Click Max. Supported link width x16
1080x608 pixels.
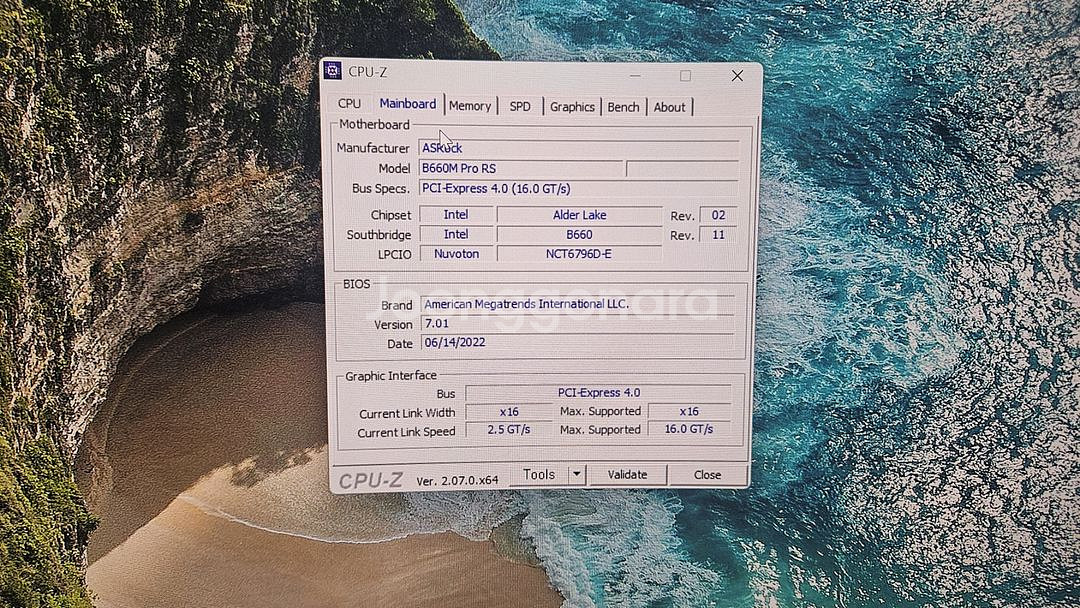689,411
